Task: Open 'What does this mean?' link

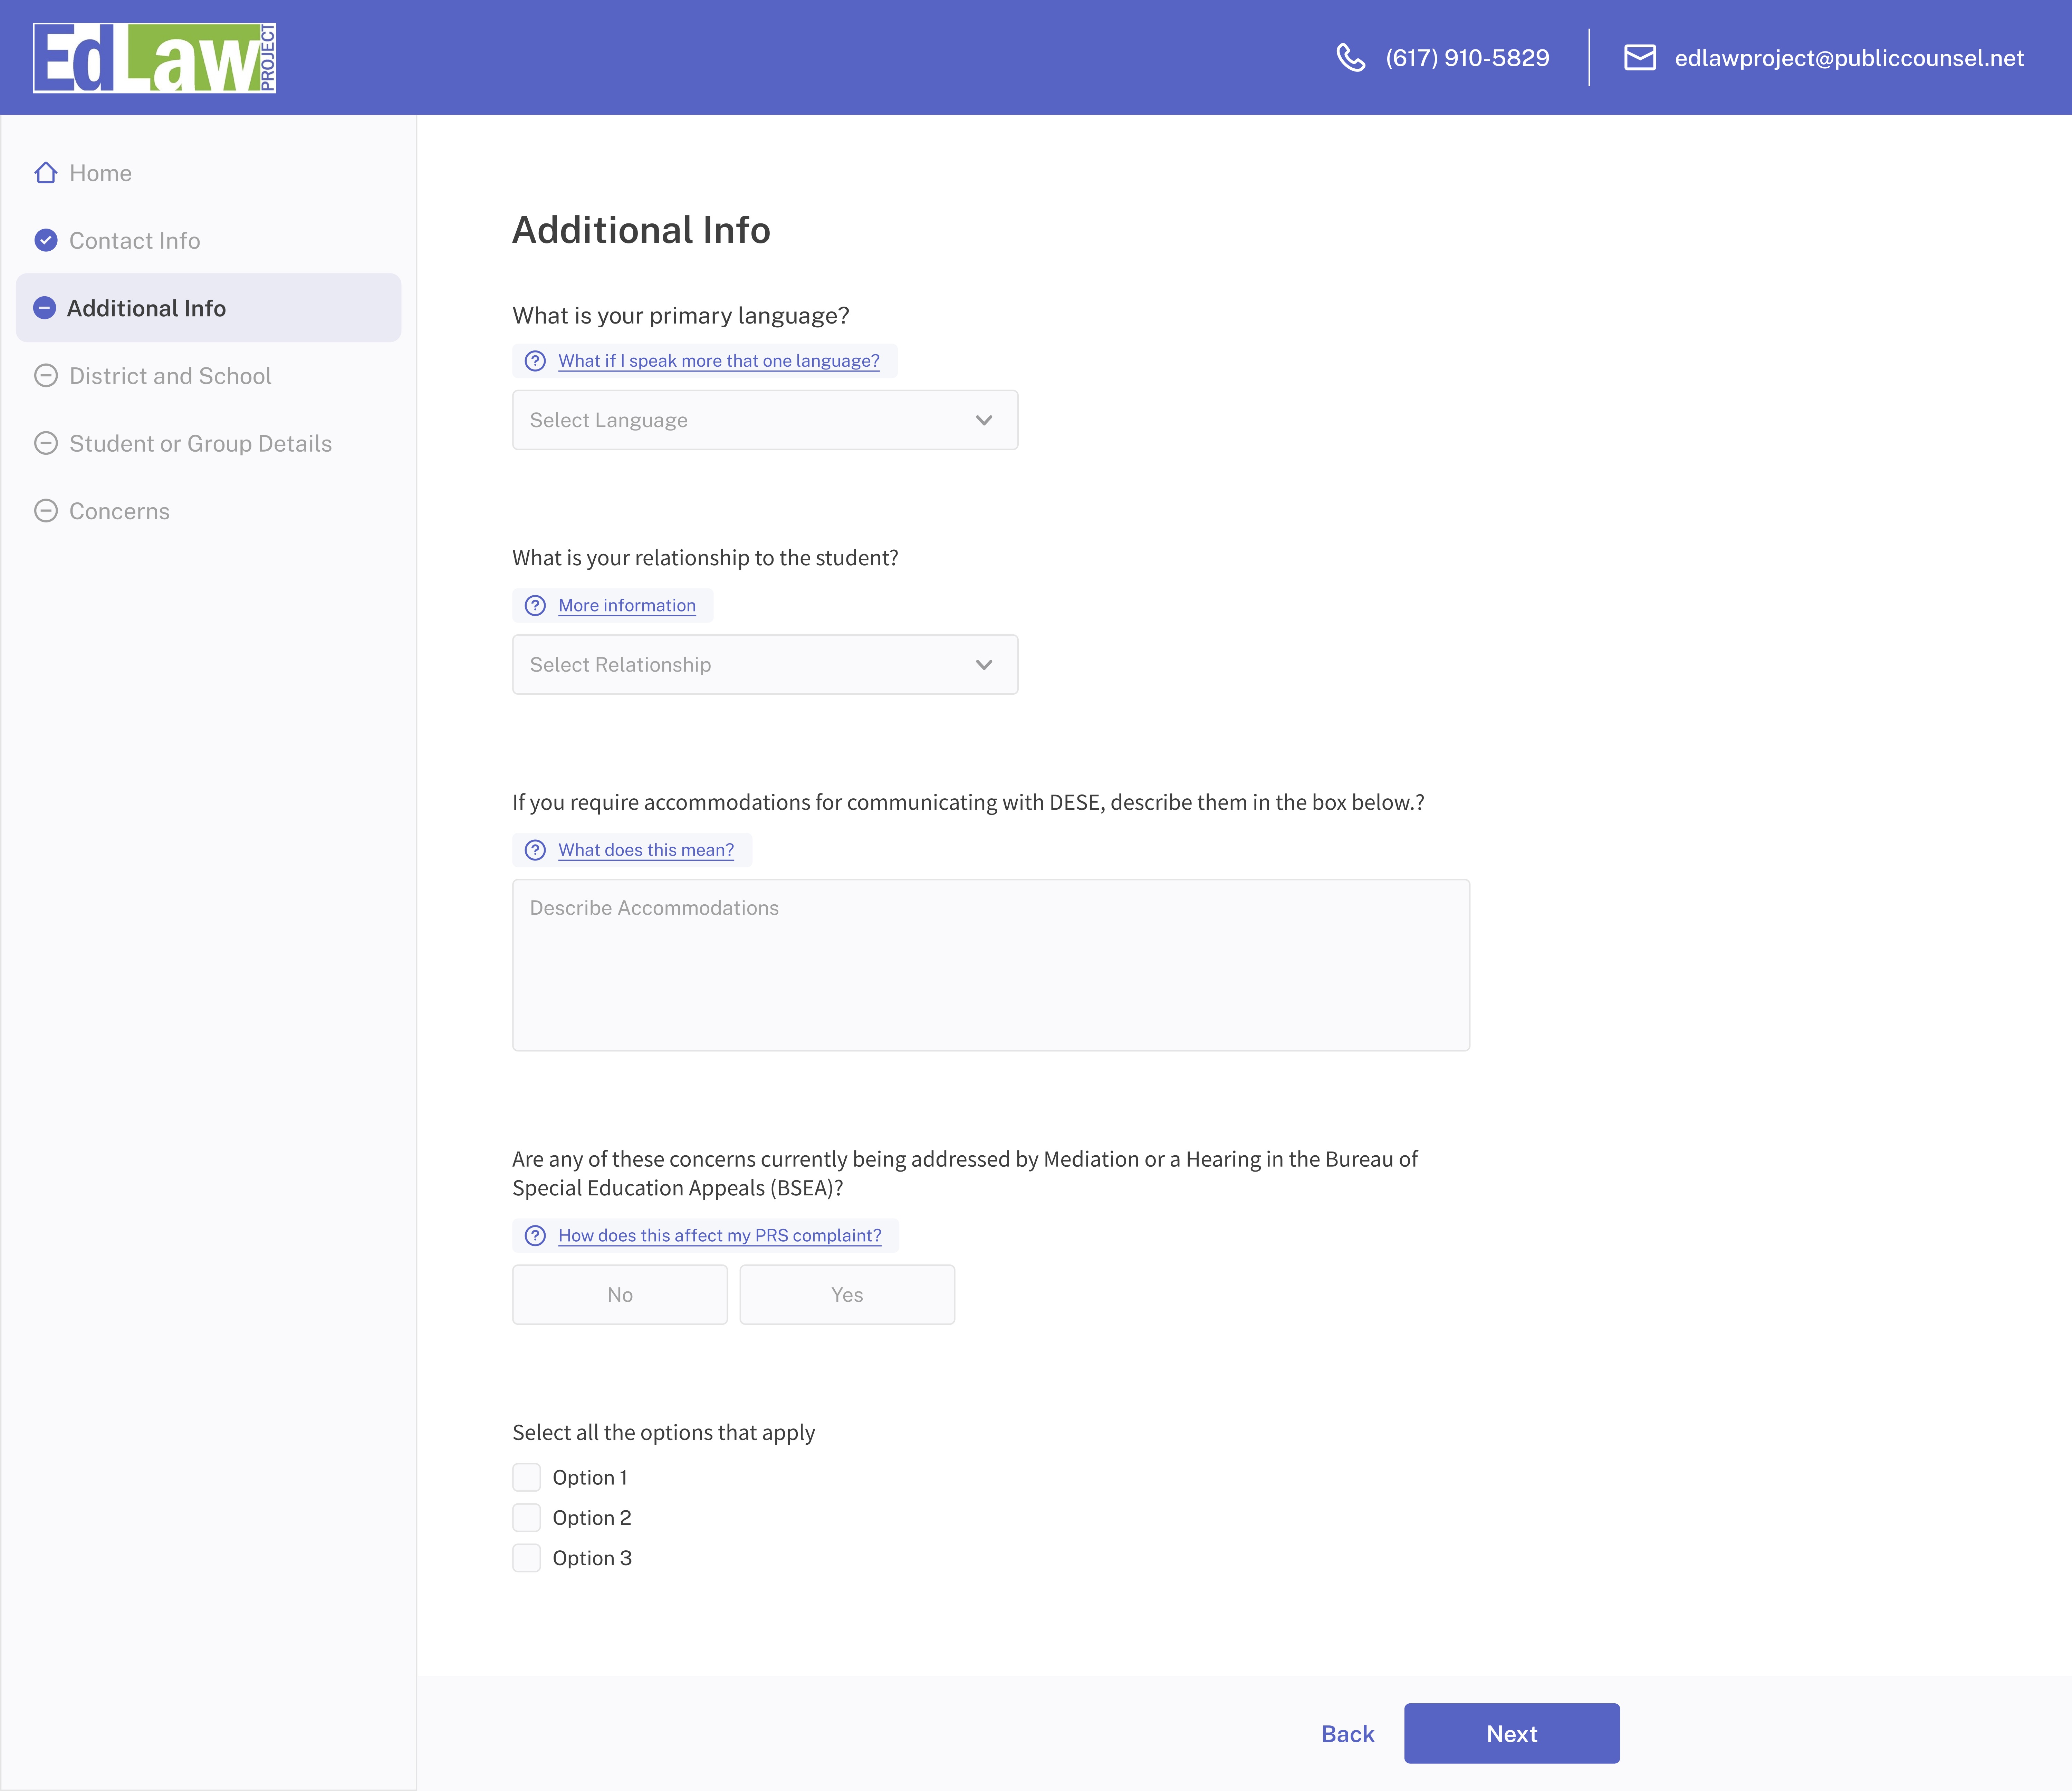Action: 646,850
